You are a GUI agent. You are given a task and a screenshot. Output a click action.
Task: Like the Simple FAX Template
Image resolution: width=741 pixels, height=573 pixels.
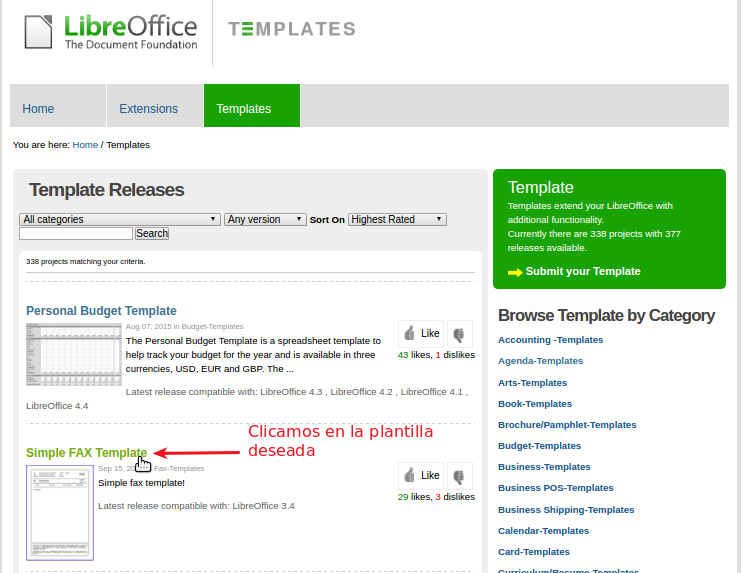[x=421, y=475]
